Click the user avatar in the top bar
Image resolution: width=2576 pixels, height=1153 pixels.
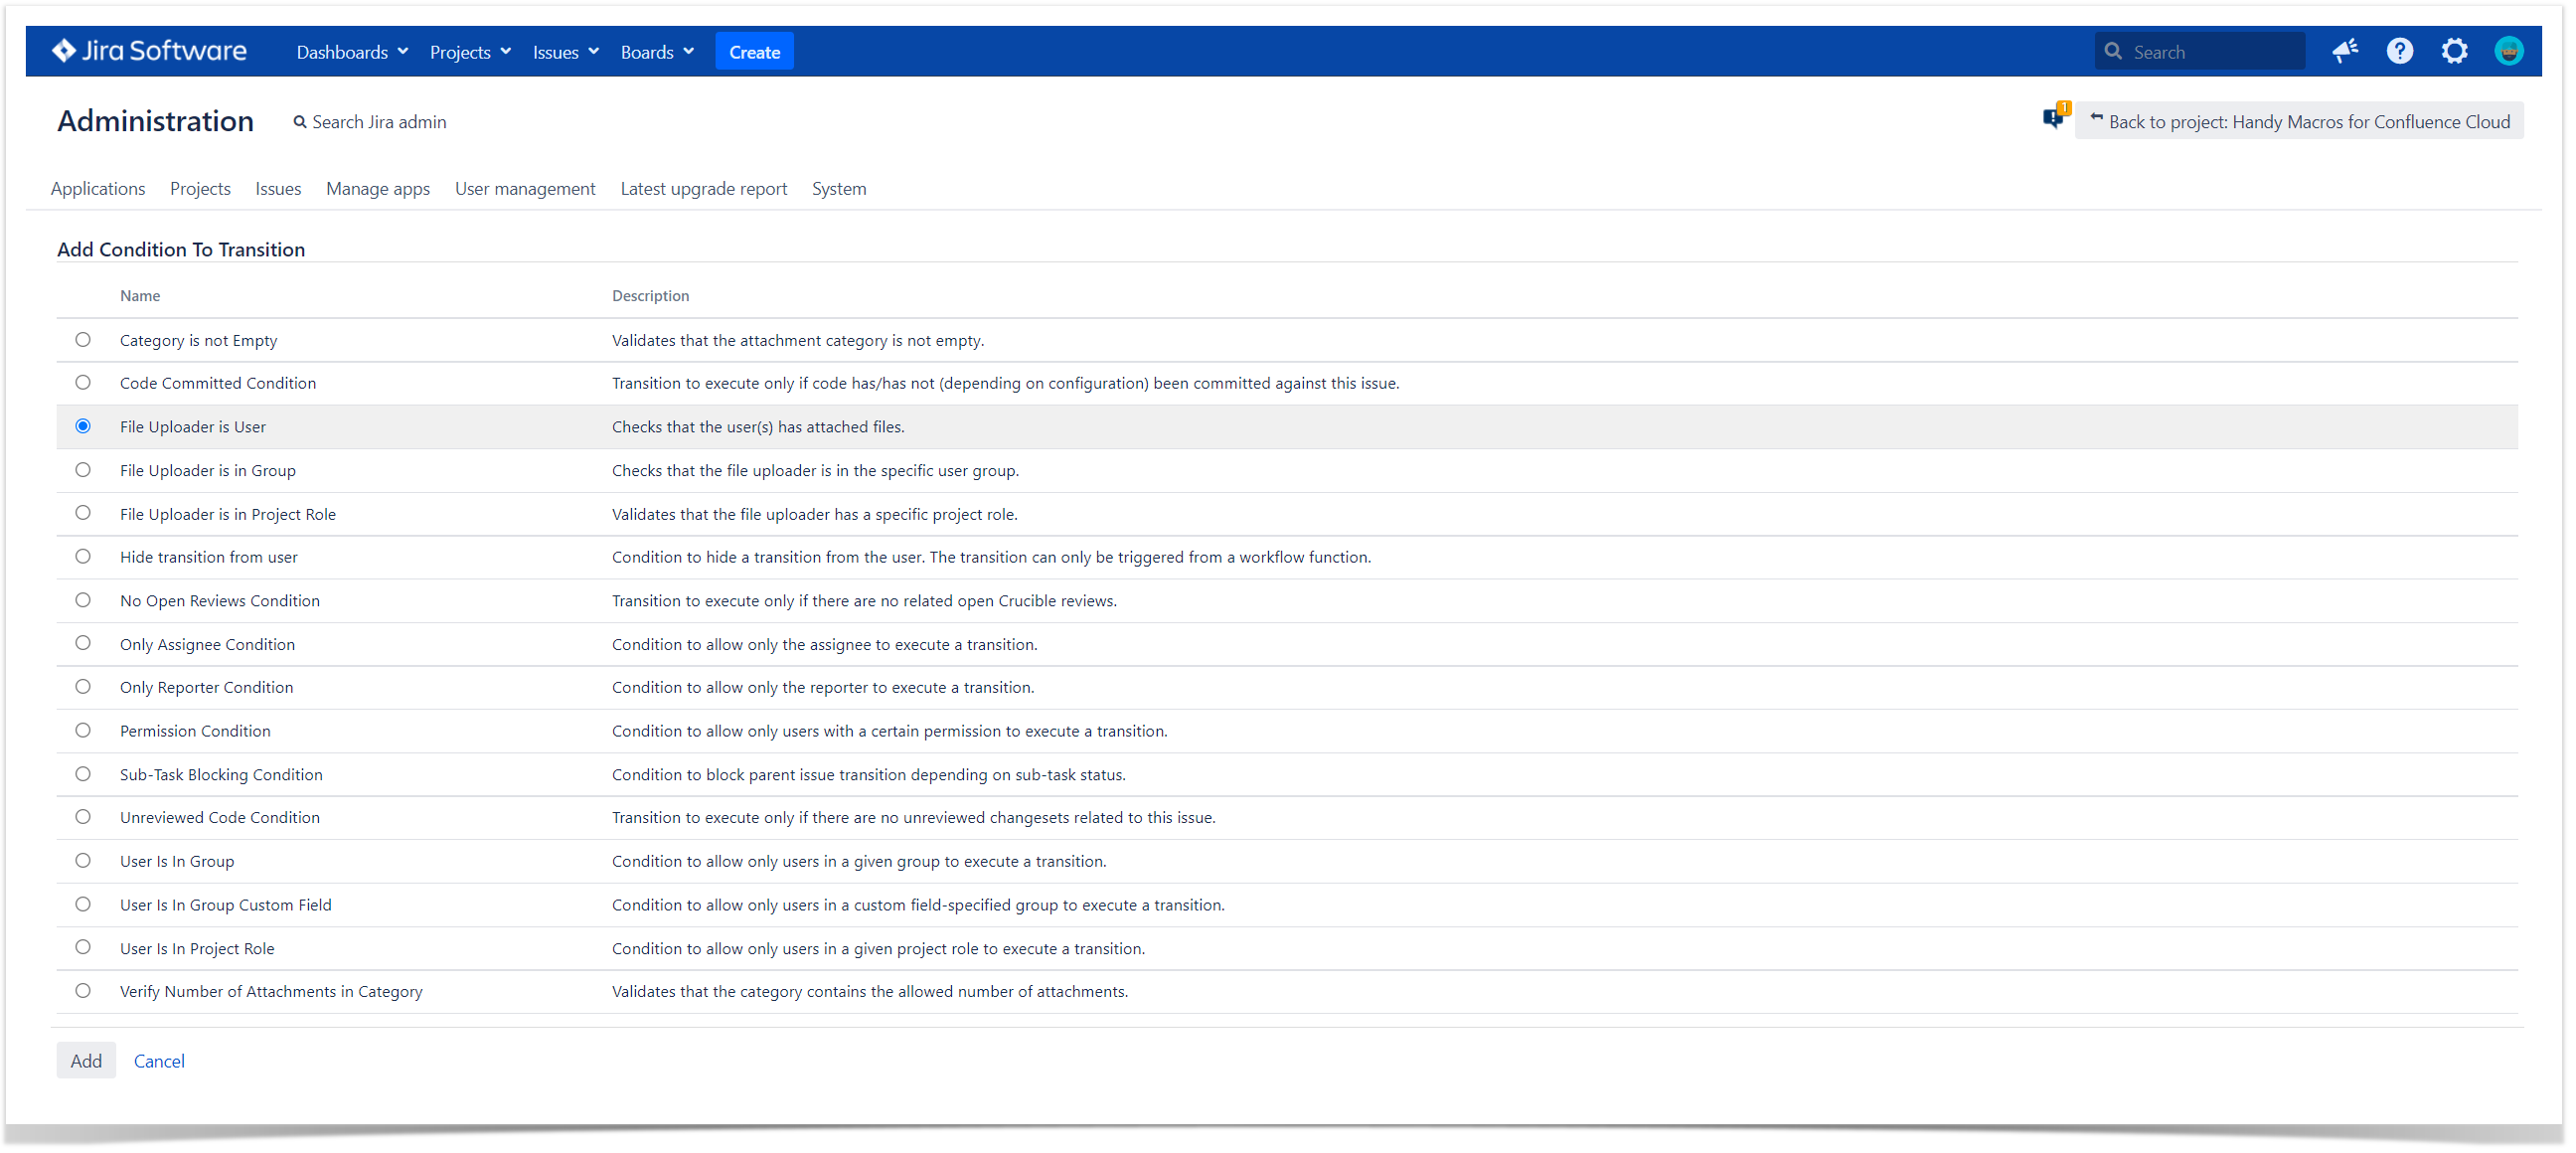(x=2510, y=51)
